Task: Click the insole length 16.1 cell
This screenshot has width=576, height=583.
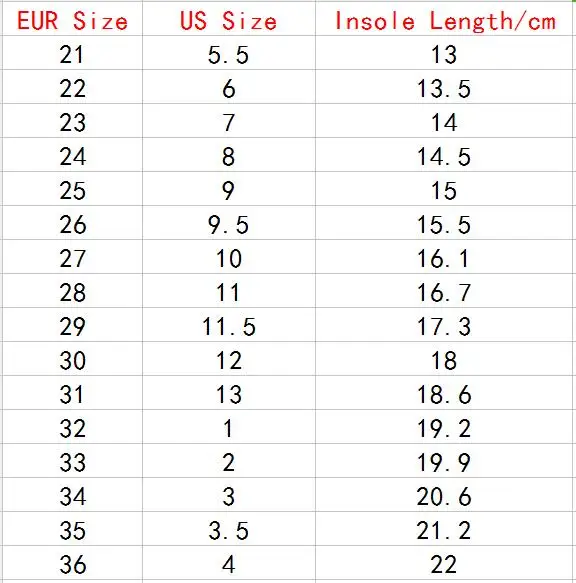Action: (444, 257)
